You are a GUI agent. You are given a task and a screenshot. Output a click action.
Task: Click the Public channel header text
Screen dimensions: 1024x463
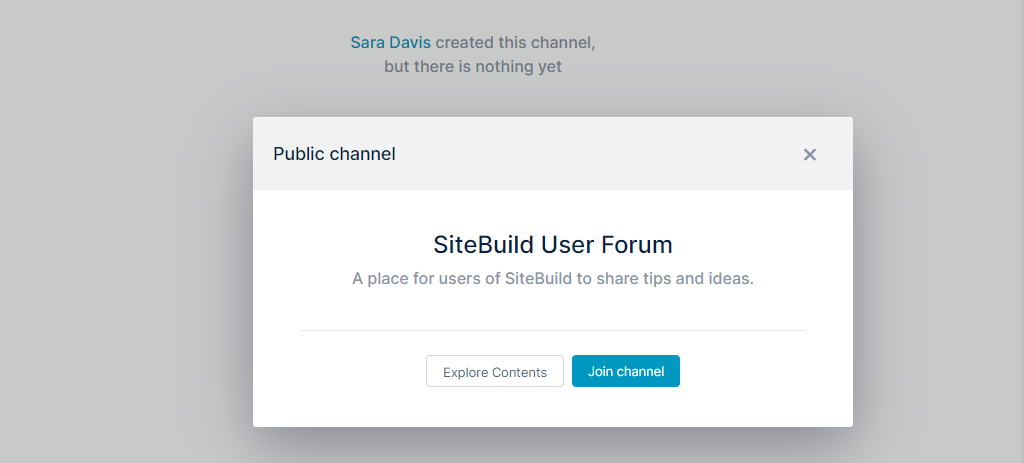click(334, 154)
